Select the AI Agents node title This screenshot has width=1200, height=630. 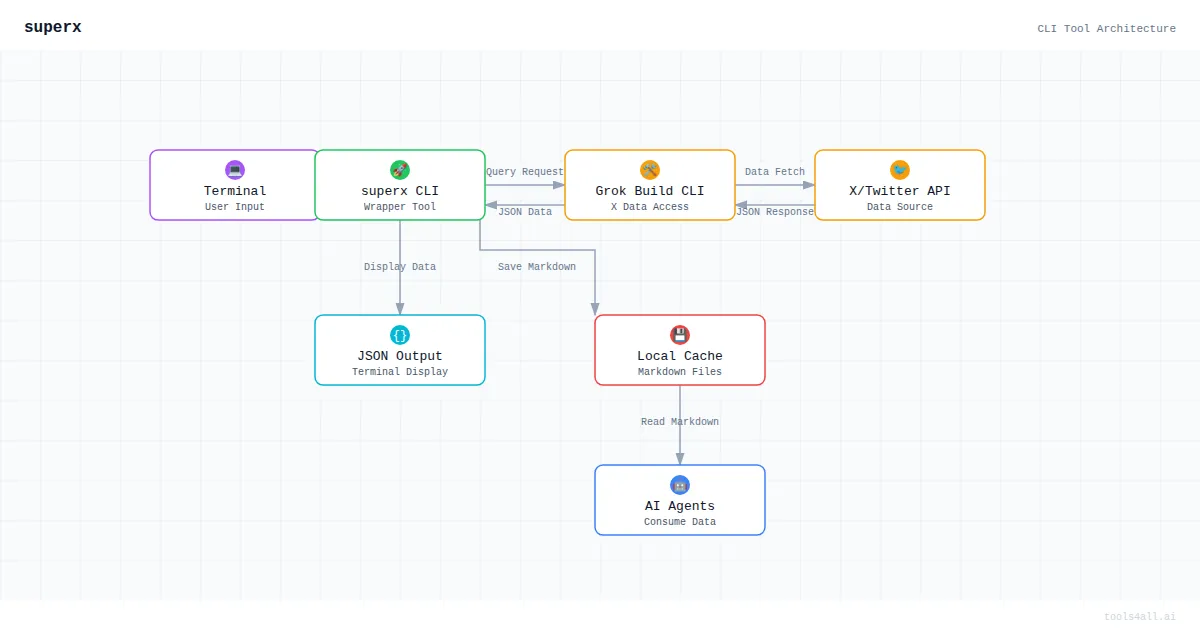tap(680, 506)
